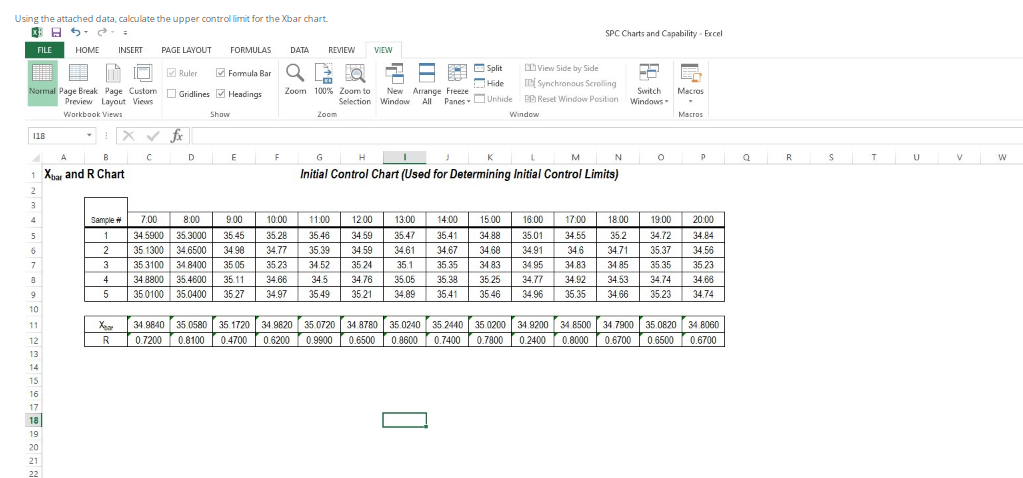Click the Select All corner triangle

point(36,158)
